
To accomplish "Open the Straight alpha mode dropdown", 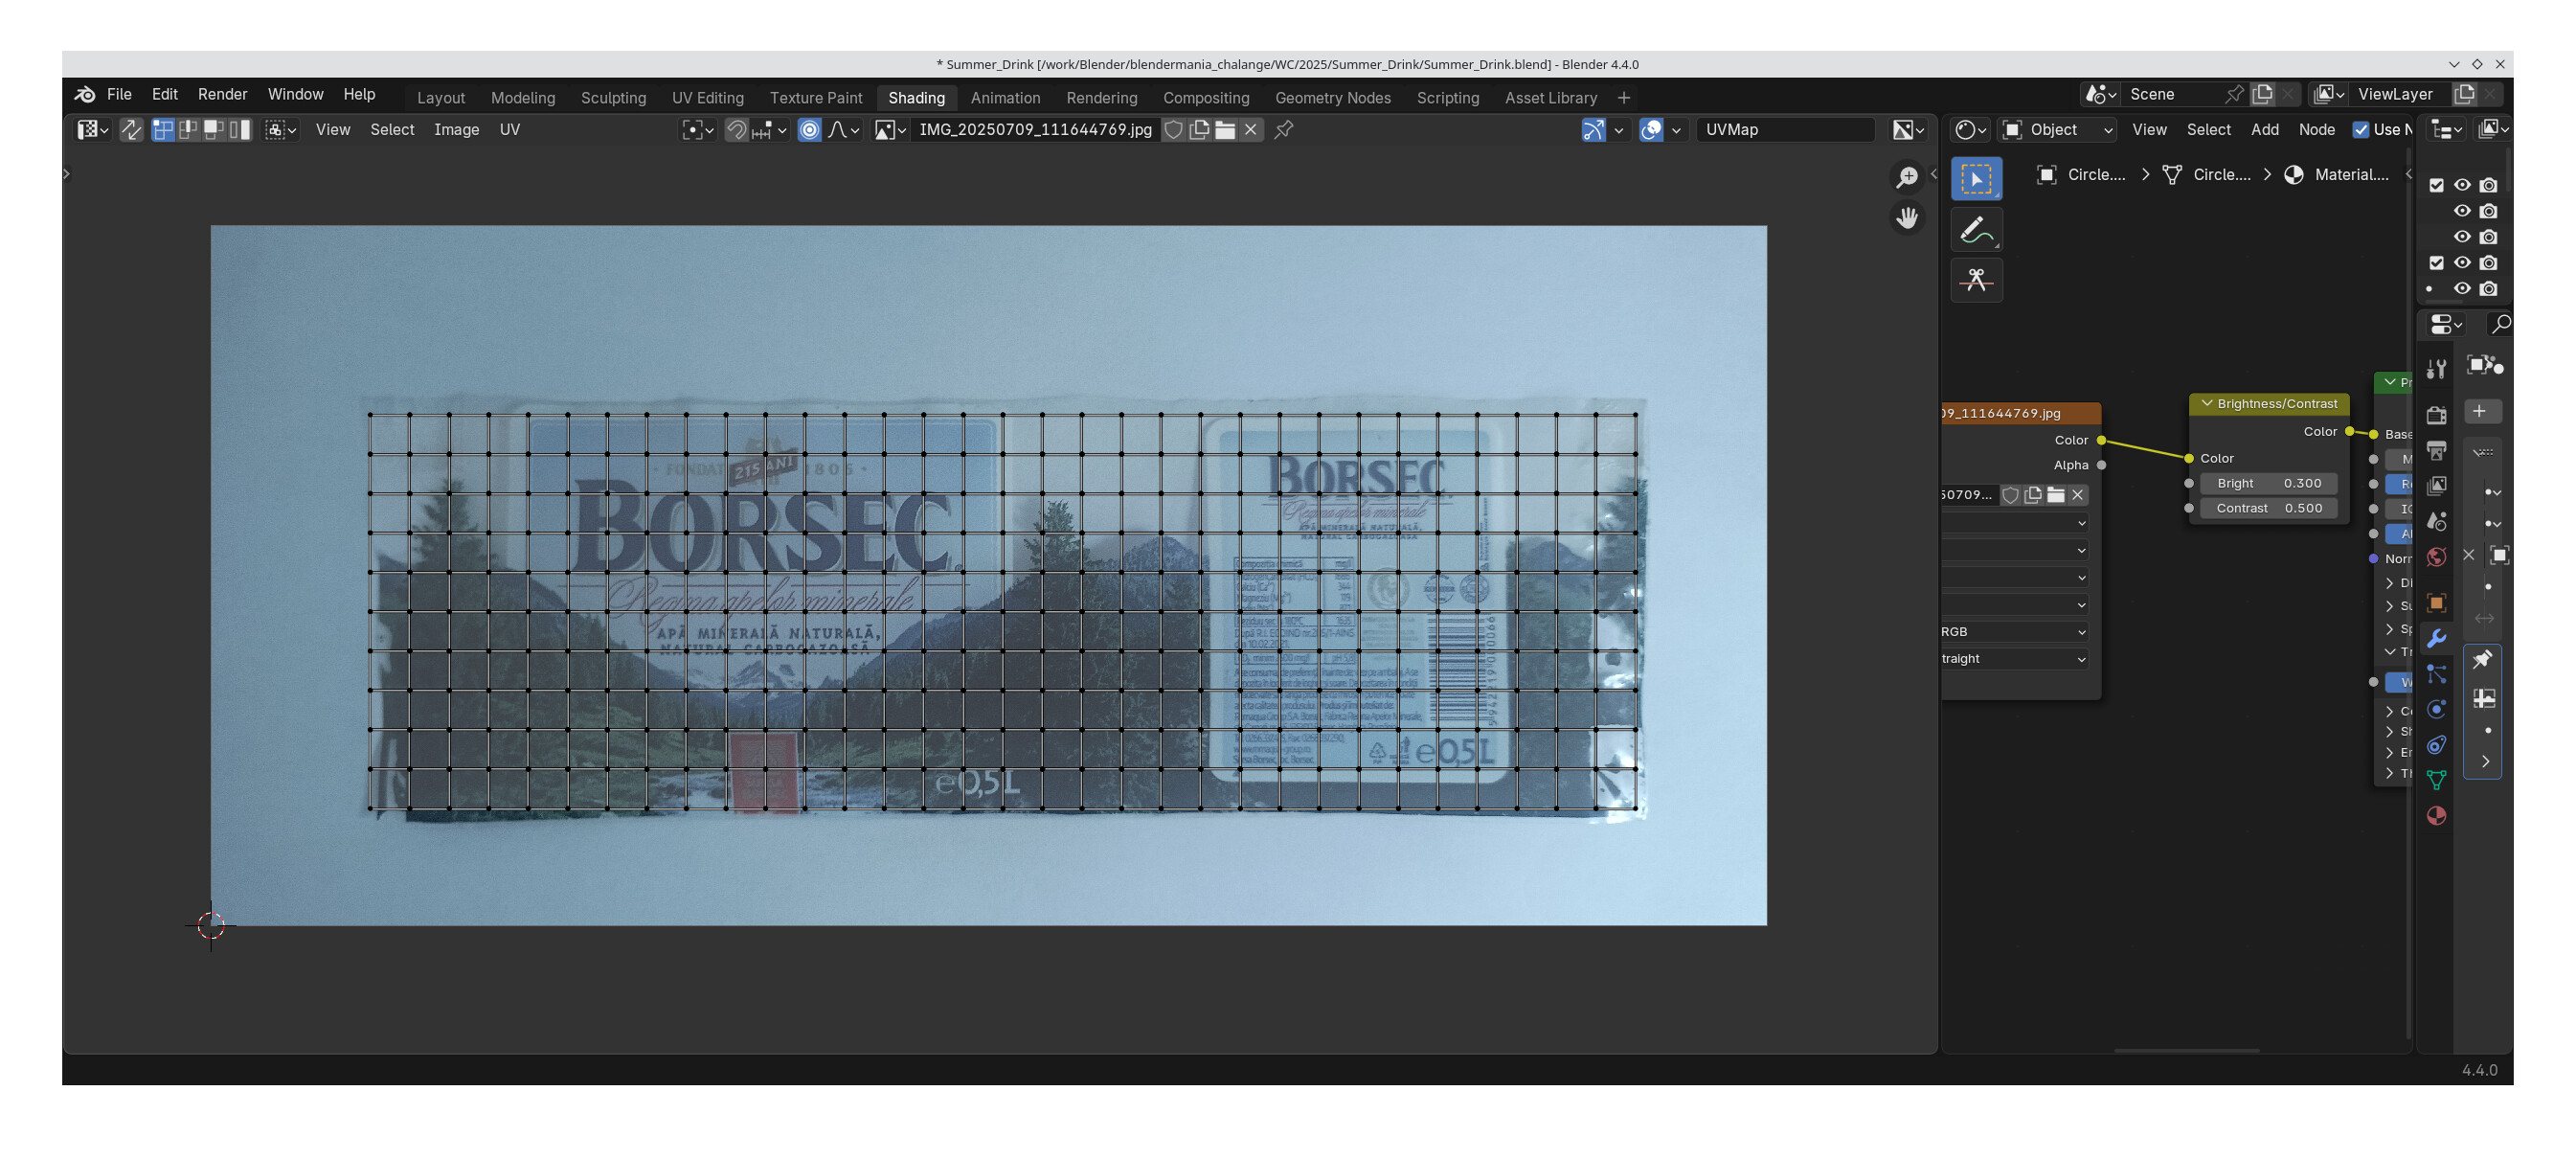I will point(2016,658).
